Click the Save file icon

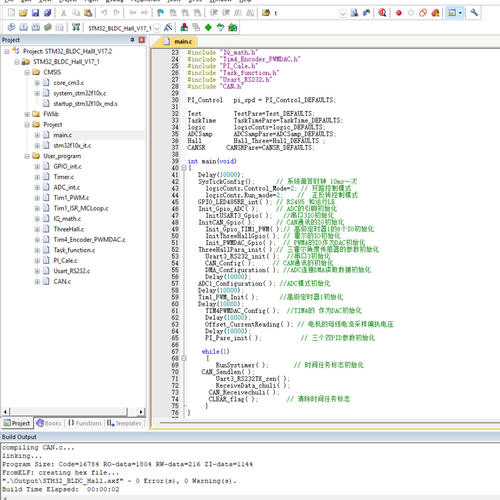point(35,13)
